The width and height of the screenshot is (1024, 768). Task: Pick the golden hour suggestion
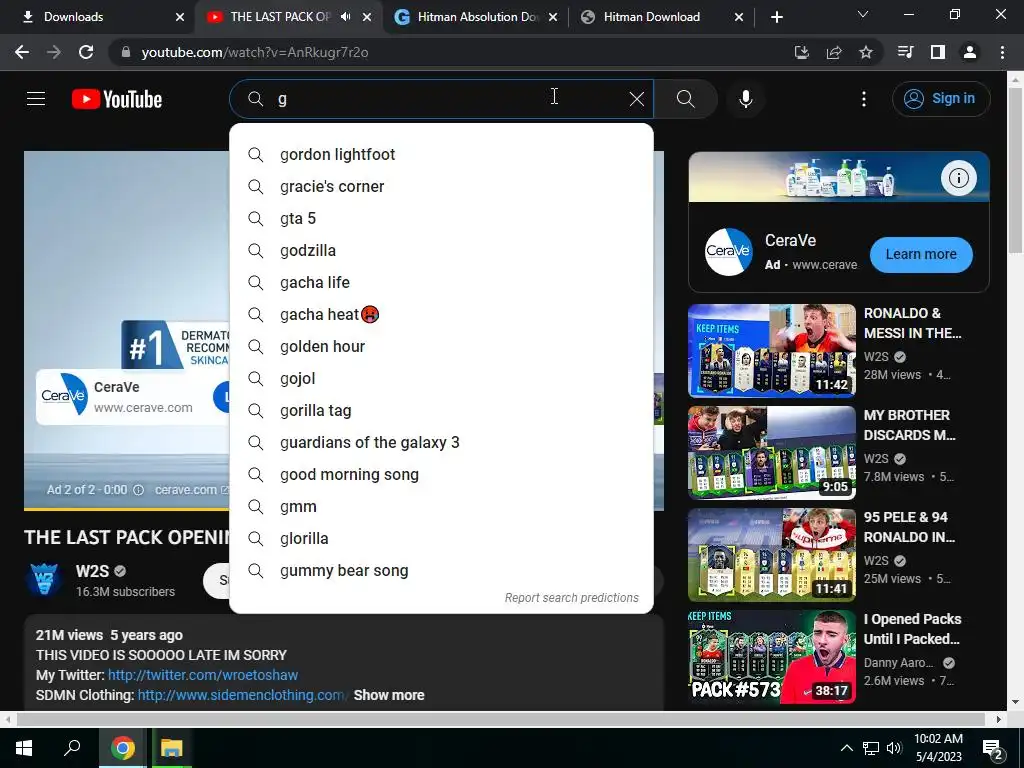(441, 346)
